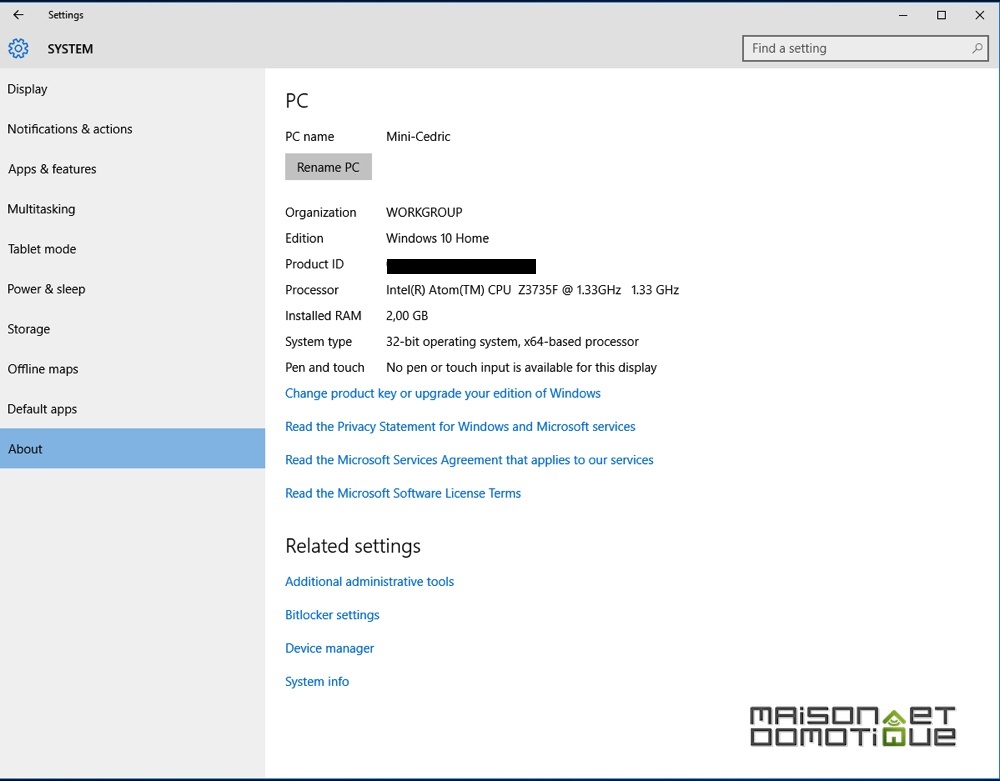Click the 2,00 GB RAM value
This screenshot has height=781, width=1000.
point(407,316)
